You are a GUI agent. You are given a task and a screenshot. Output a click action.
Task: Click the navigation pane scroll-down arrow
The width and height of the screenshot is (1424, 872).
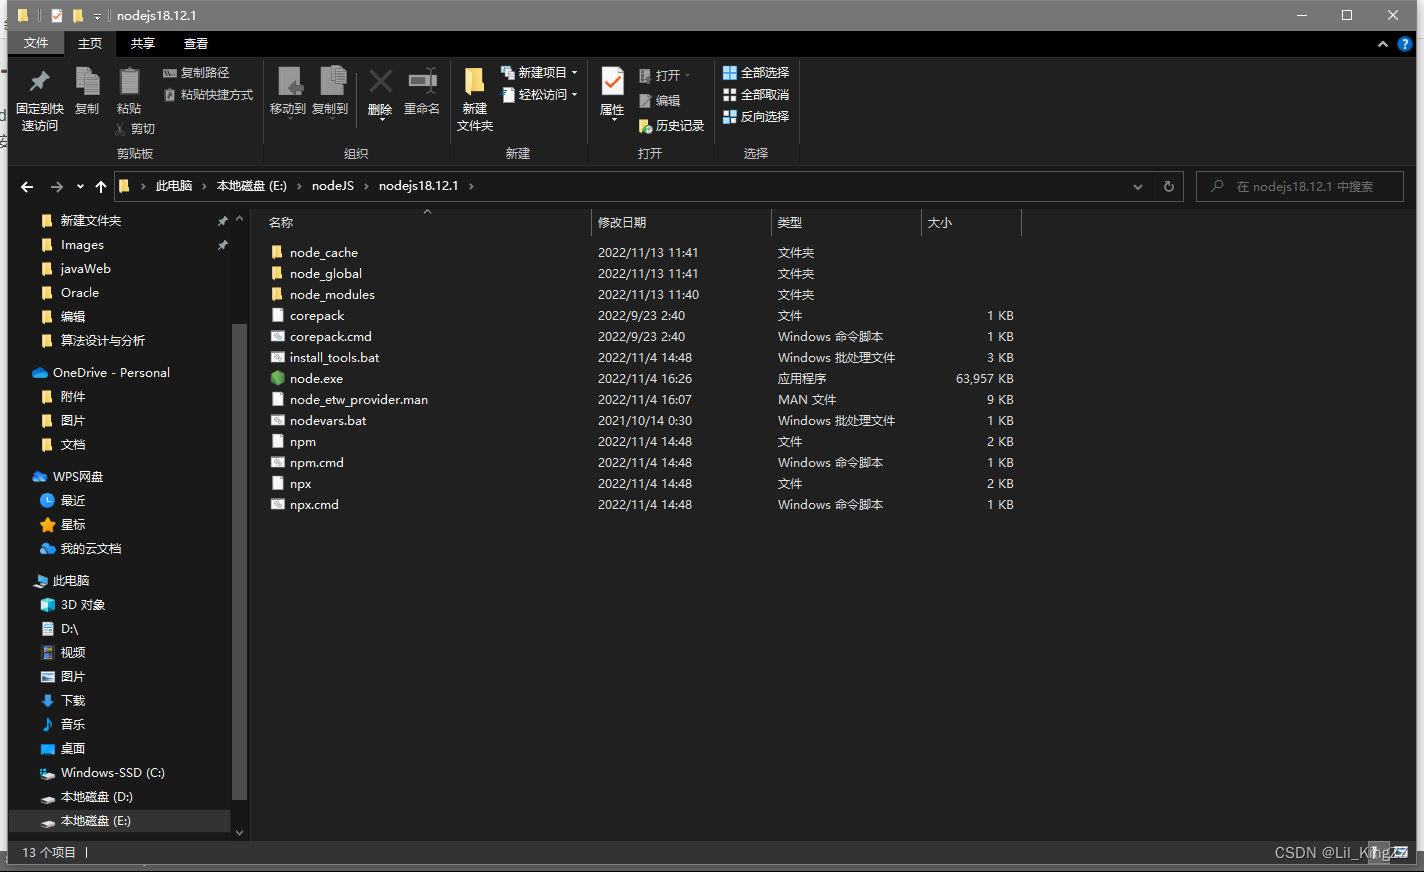(x=239, y=832)
